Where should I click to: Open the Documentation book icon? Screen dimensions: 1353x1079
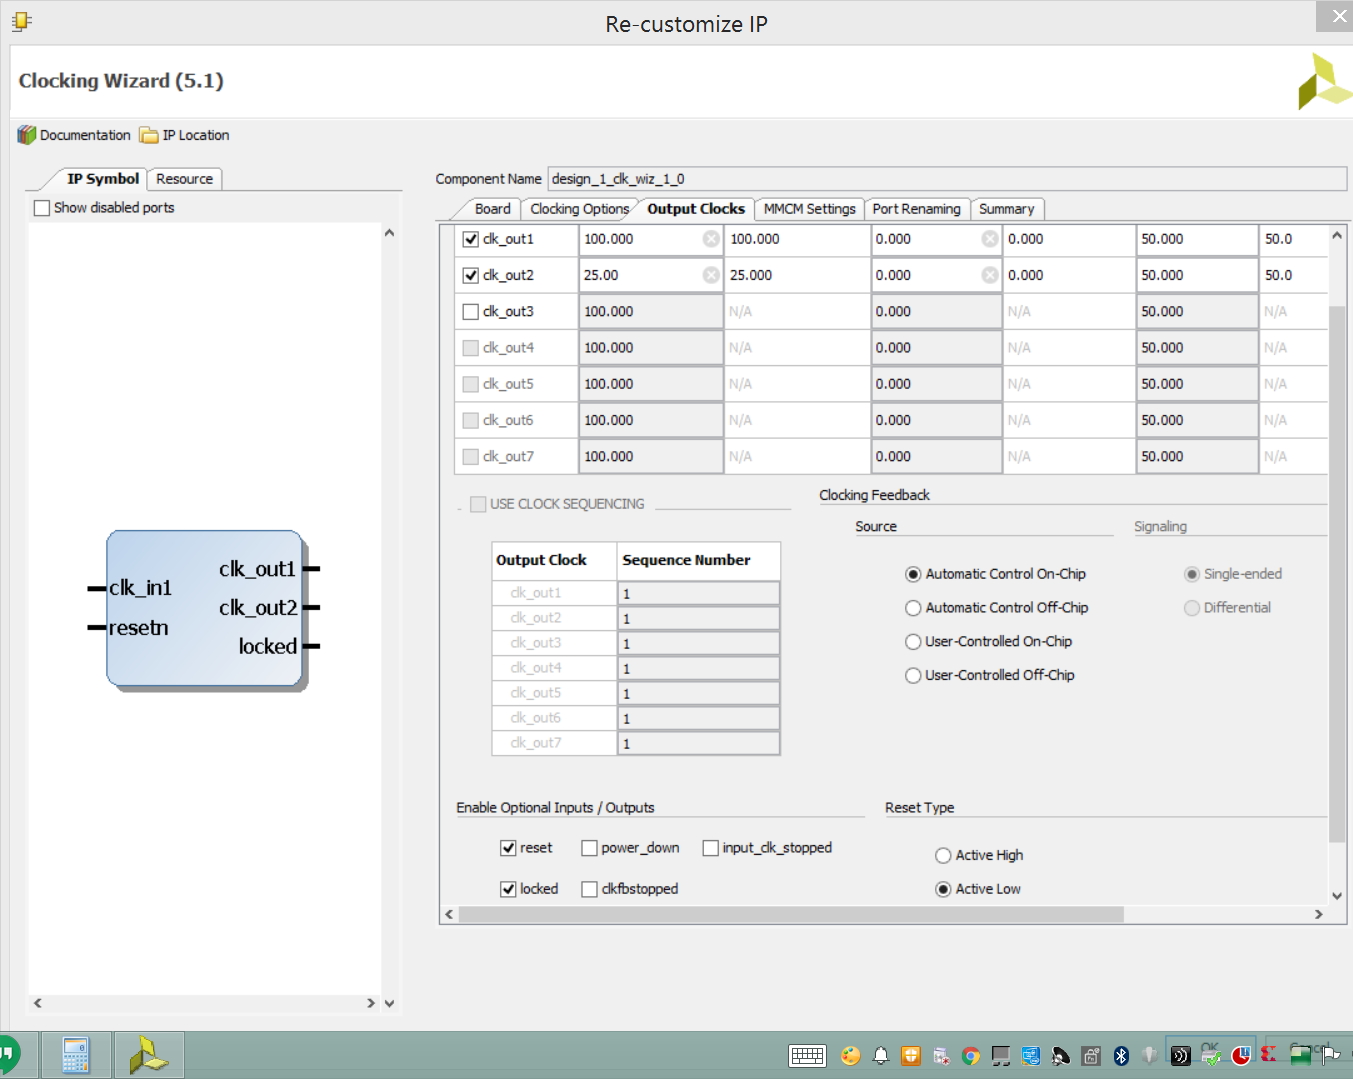click(27, 135)
